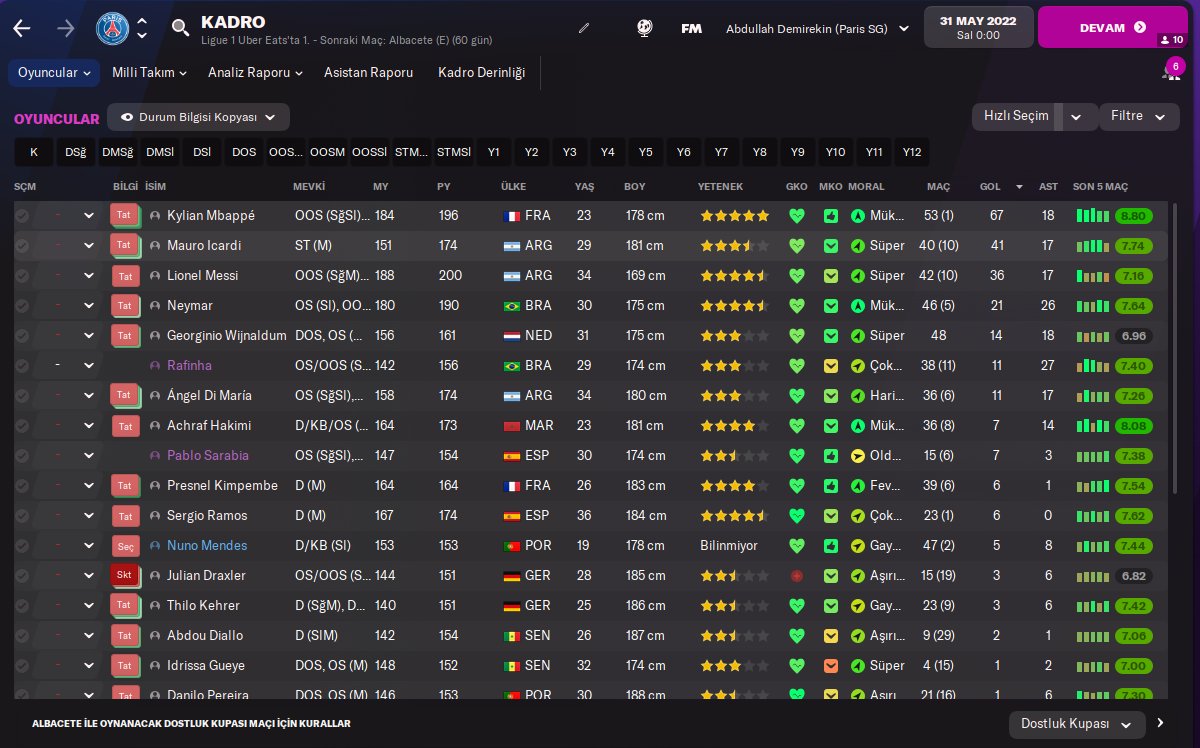
Task: Click Julian Draxler's red injury icon
Action: [x=796, y=576]
